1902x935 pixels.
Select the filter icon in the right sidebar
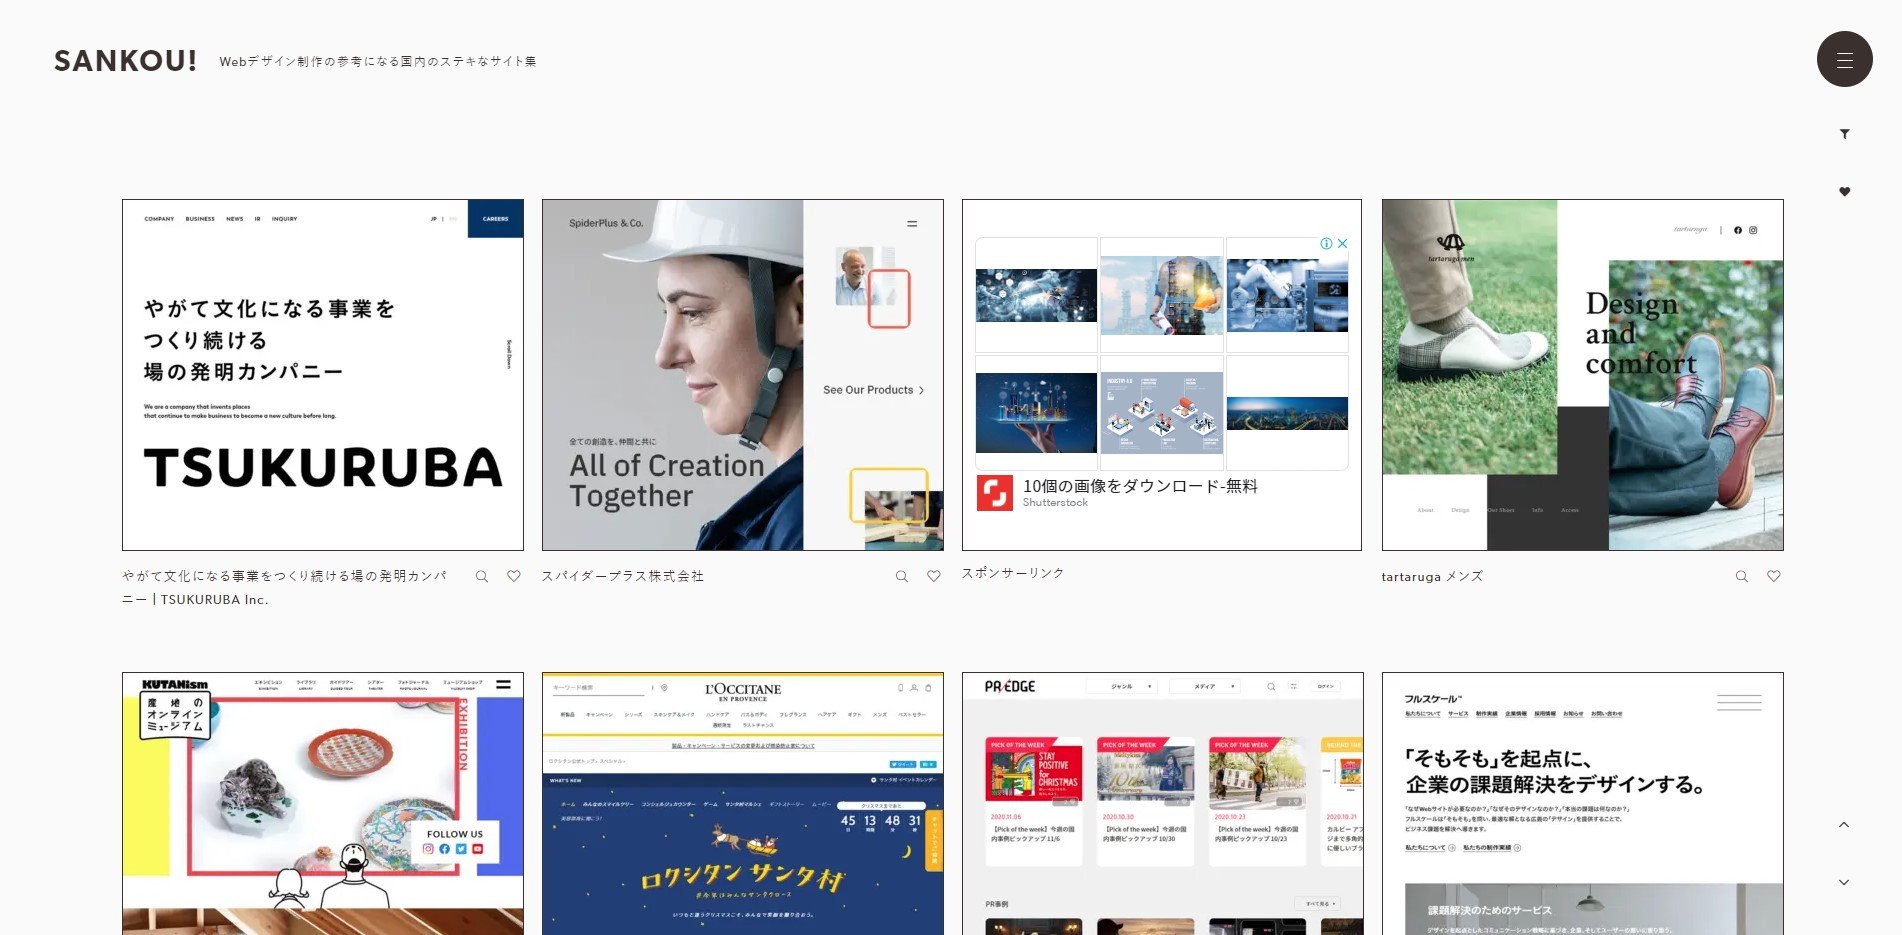(x=1845, y=134)
